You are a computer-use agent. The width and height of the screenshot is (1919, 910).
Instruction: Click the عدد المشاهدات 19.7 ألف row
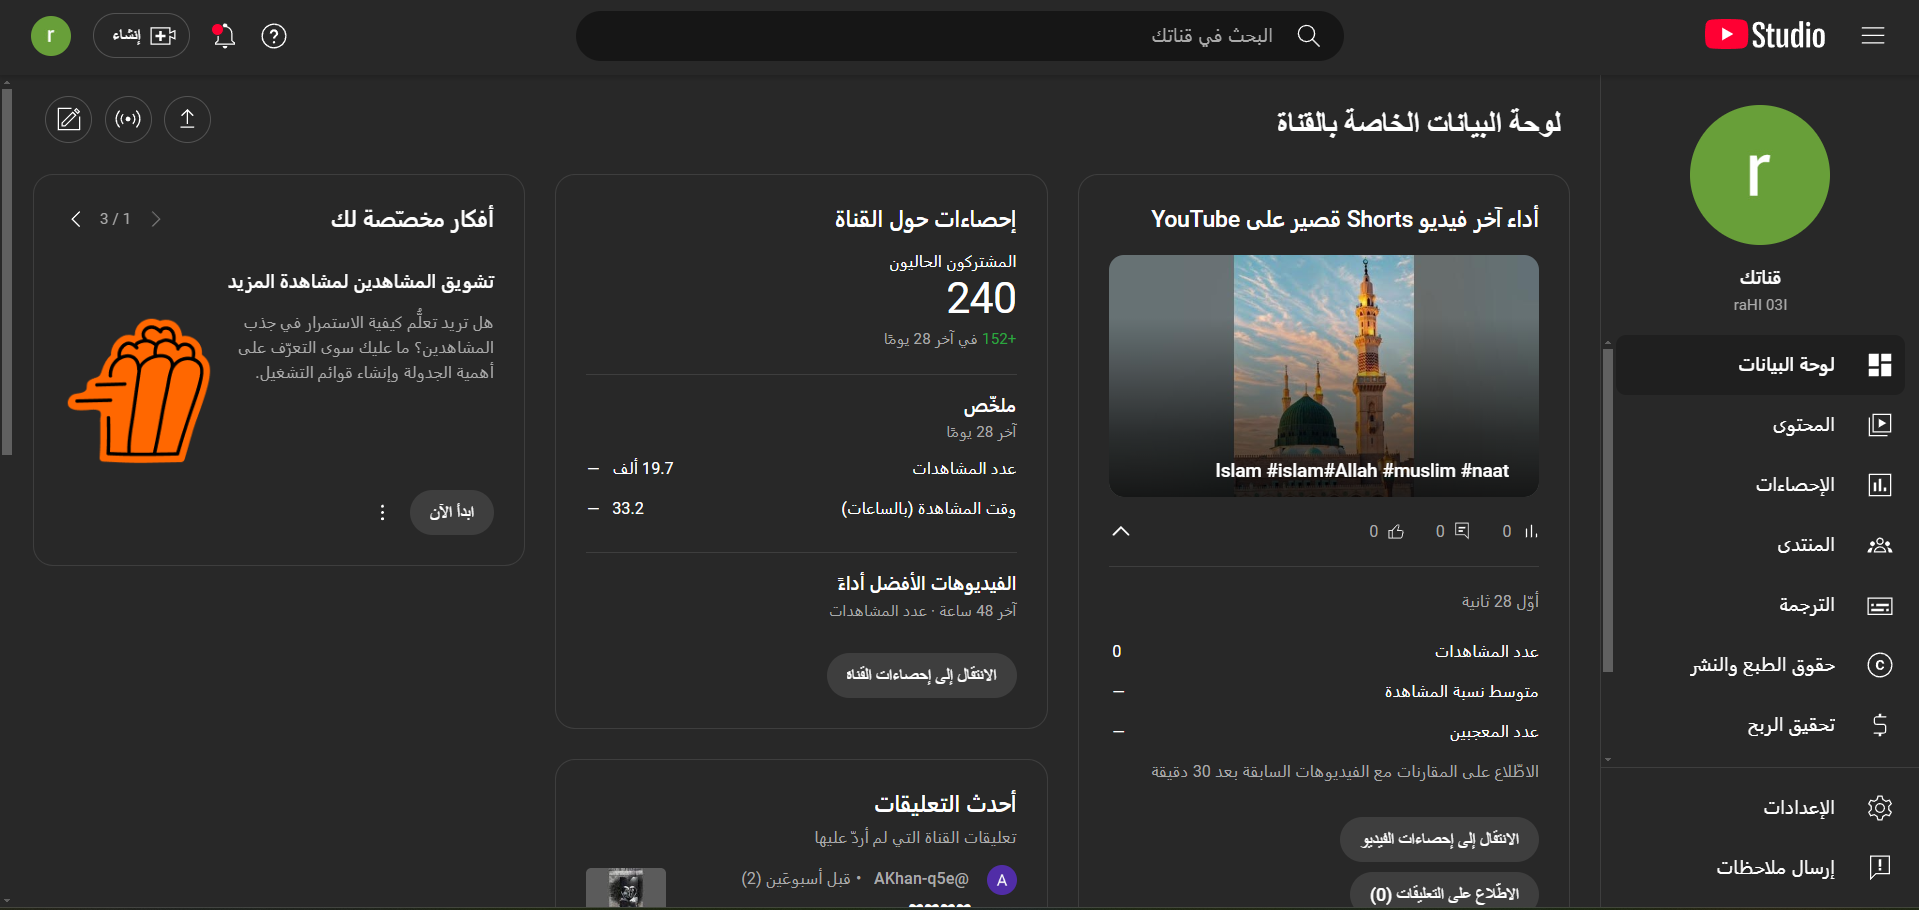click(801, 468)
